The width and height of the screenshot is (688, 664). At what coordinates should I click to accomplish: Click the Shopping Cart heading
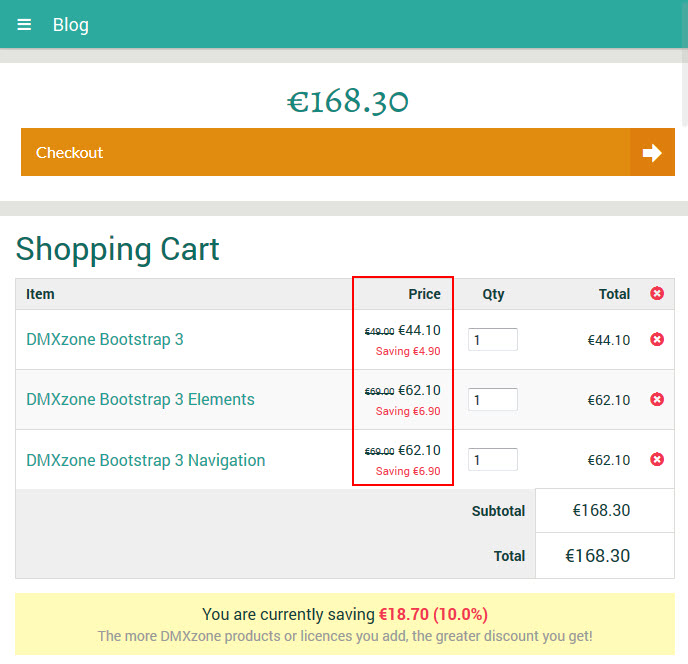[118, 249]
